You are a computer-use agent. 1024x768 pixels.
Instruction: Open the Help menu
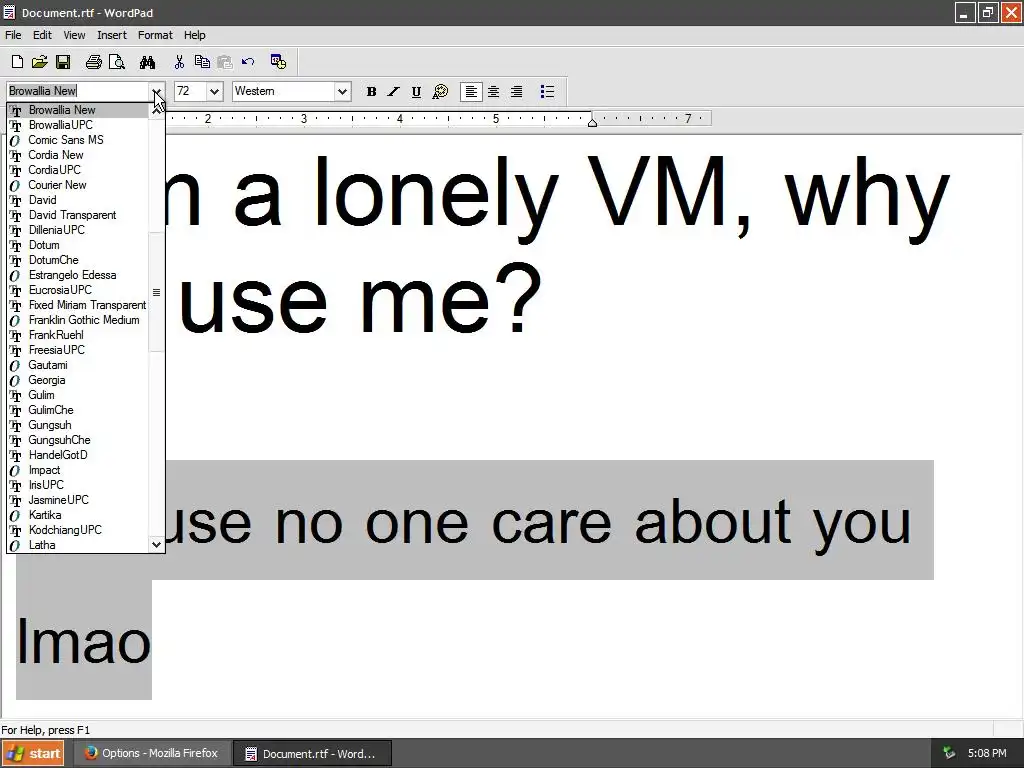click(195, 35)
